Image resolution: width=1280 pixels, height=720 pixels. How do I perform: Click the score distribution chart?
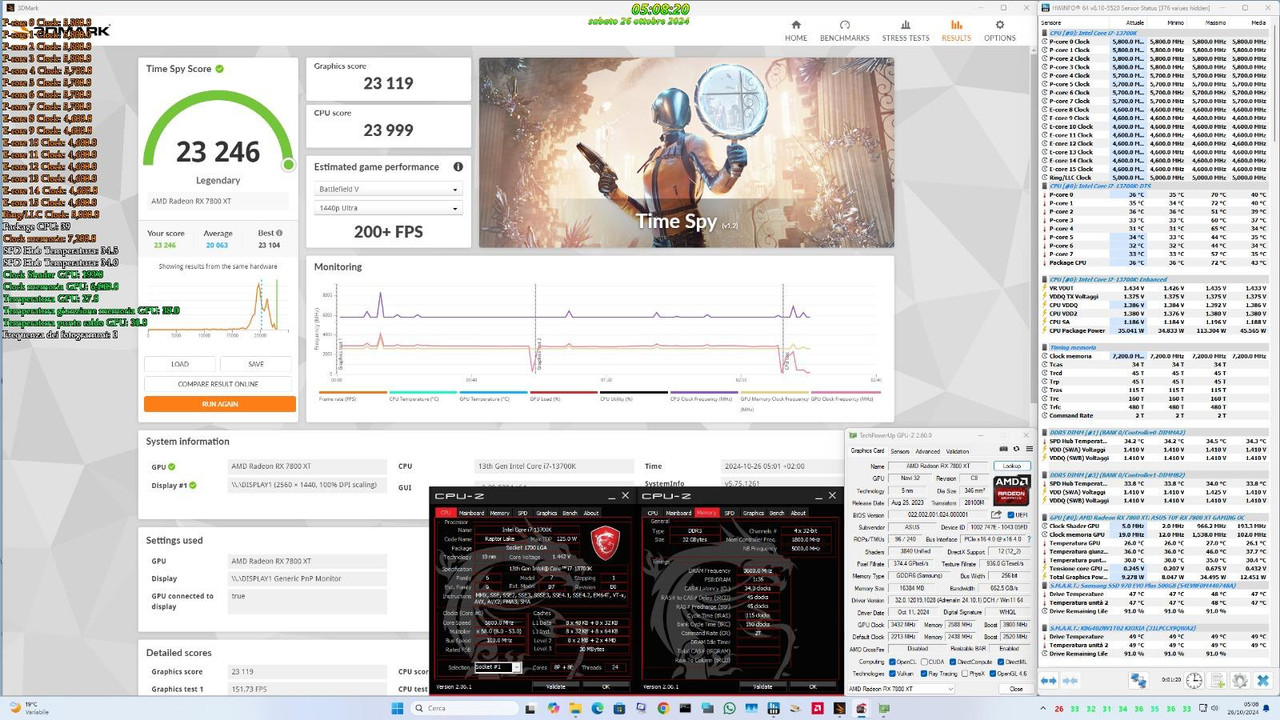[x=219, y=308]
